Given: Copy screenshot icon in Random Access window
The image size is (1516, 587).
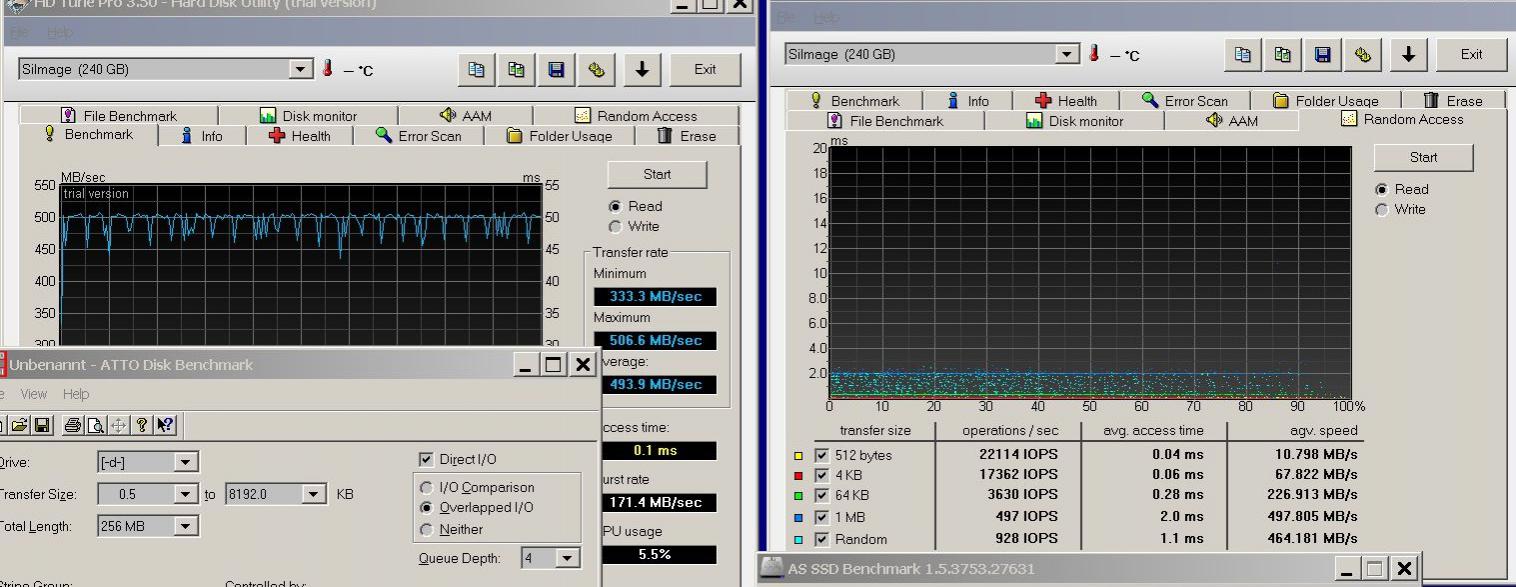Looking at the screenshot, I should [1282, 54].
